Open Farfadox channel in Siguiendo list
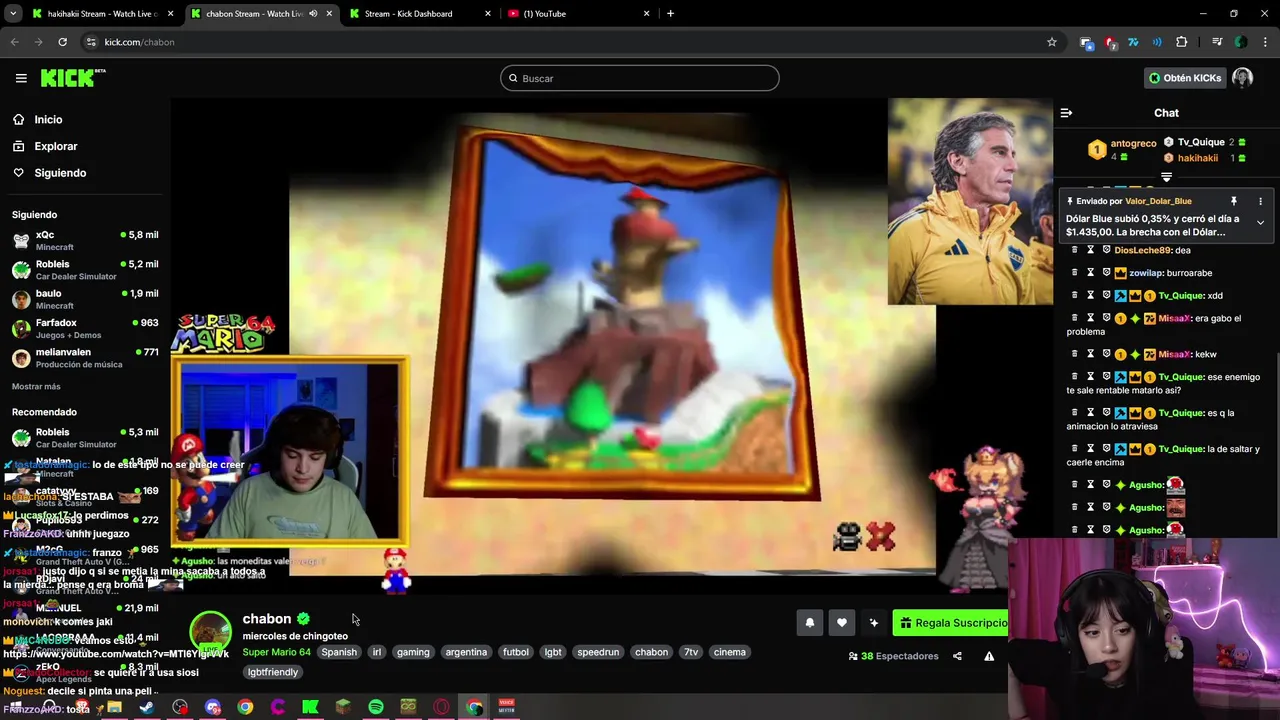 (84, 328)
